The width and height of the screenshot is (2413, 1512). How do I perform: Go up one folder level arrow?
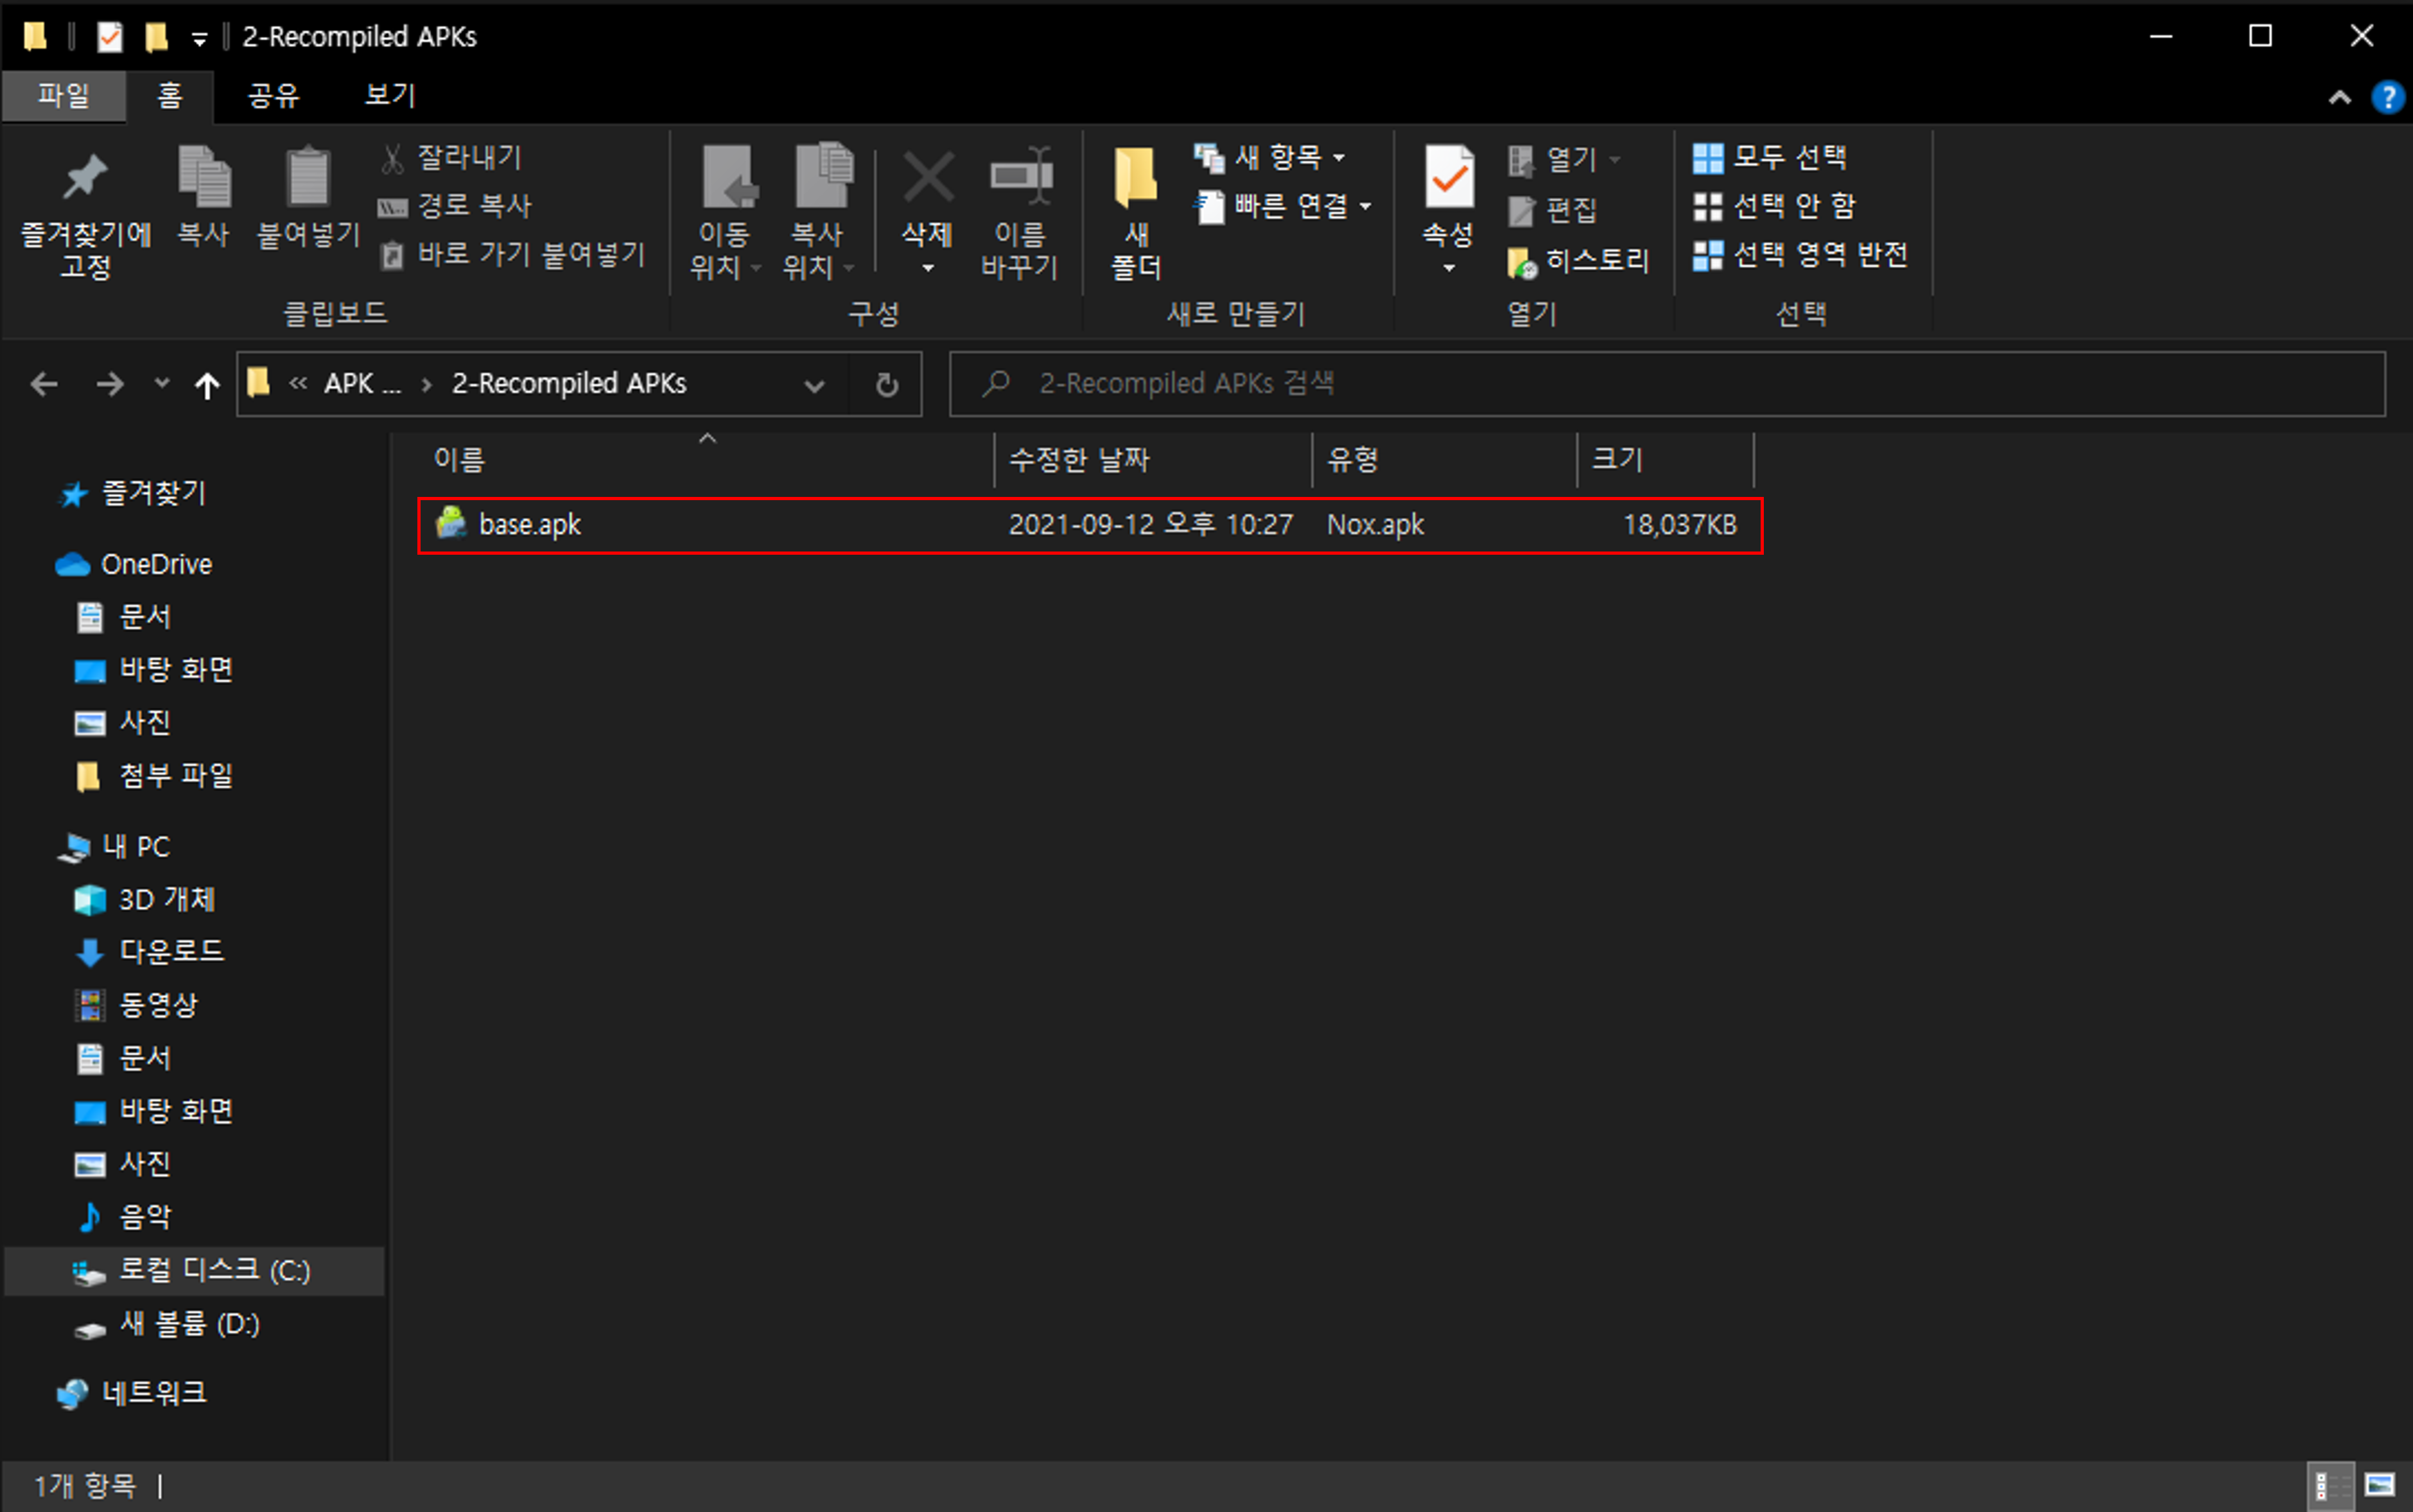(207, 384)
